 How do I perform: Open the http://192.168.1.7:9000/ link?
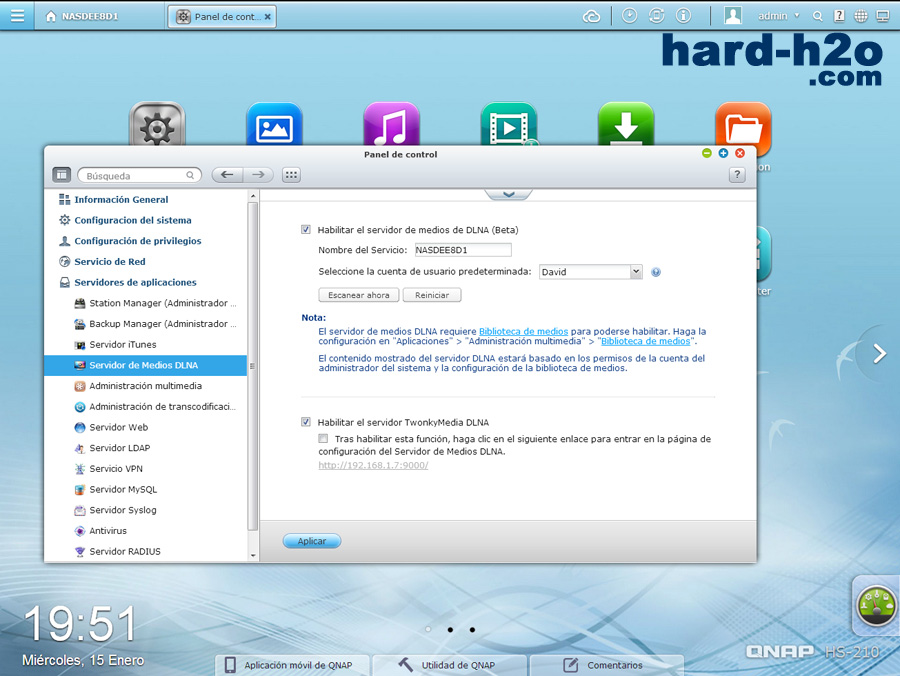tap(373, 465)
